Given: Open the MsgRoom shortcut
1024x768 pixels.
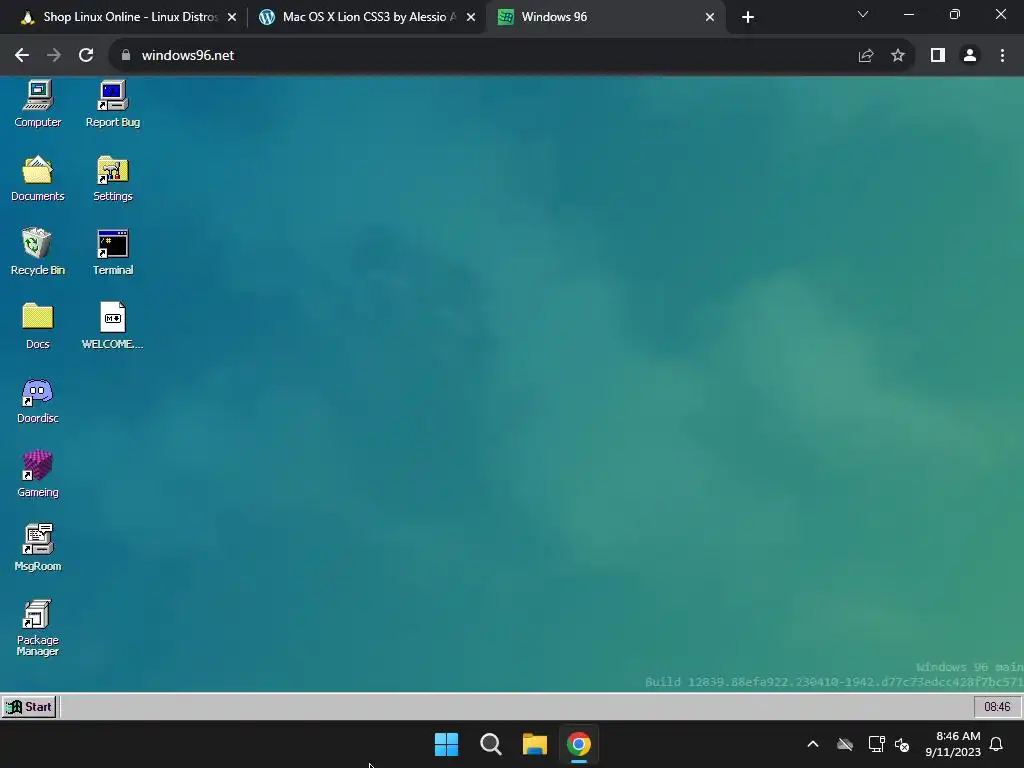Looking at the screenshot, I should tap(37, 548).
